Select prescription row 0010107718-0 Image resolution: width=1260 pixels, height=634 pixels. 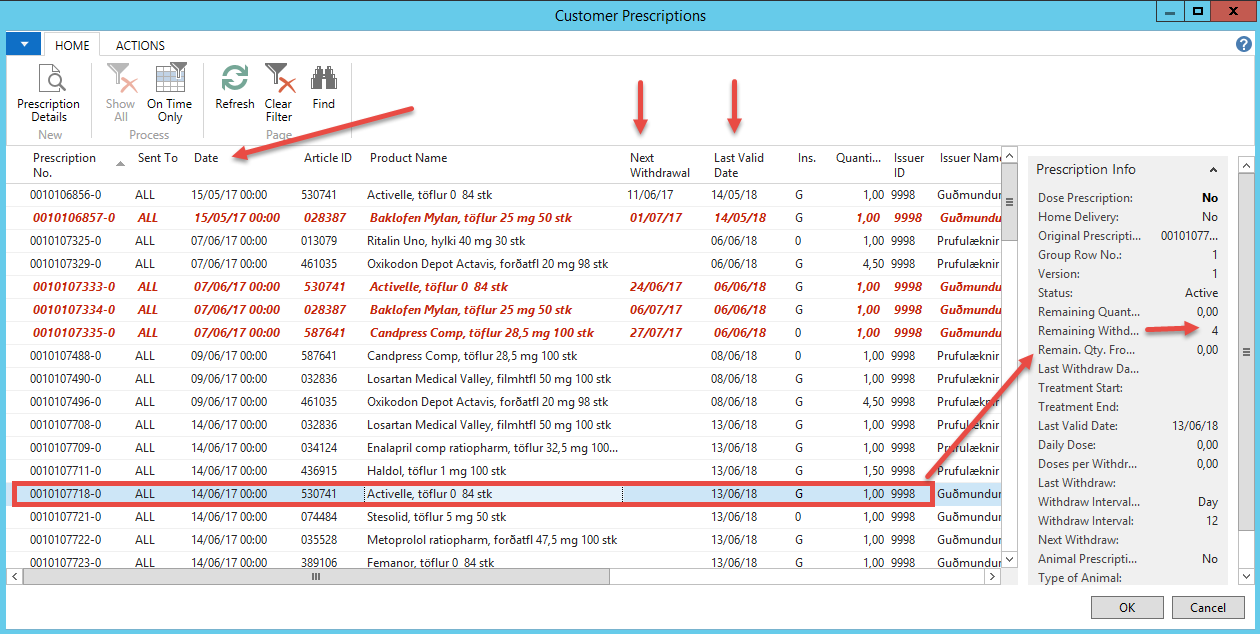[x=66, y=494]
